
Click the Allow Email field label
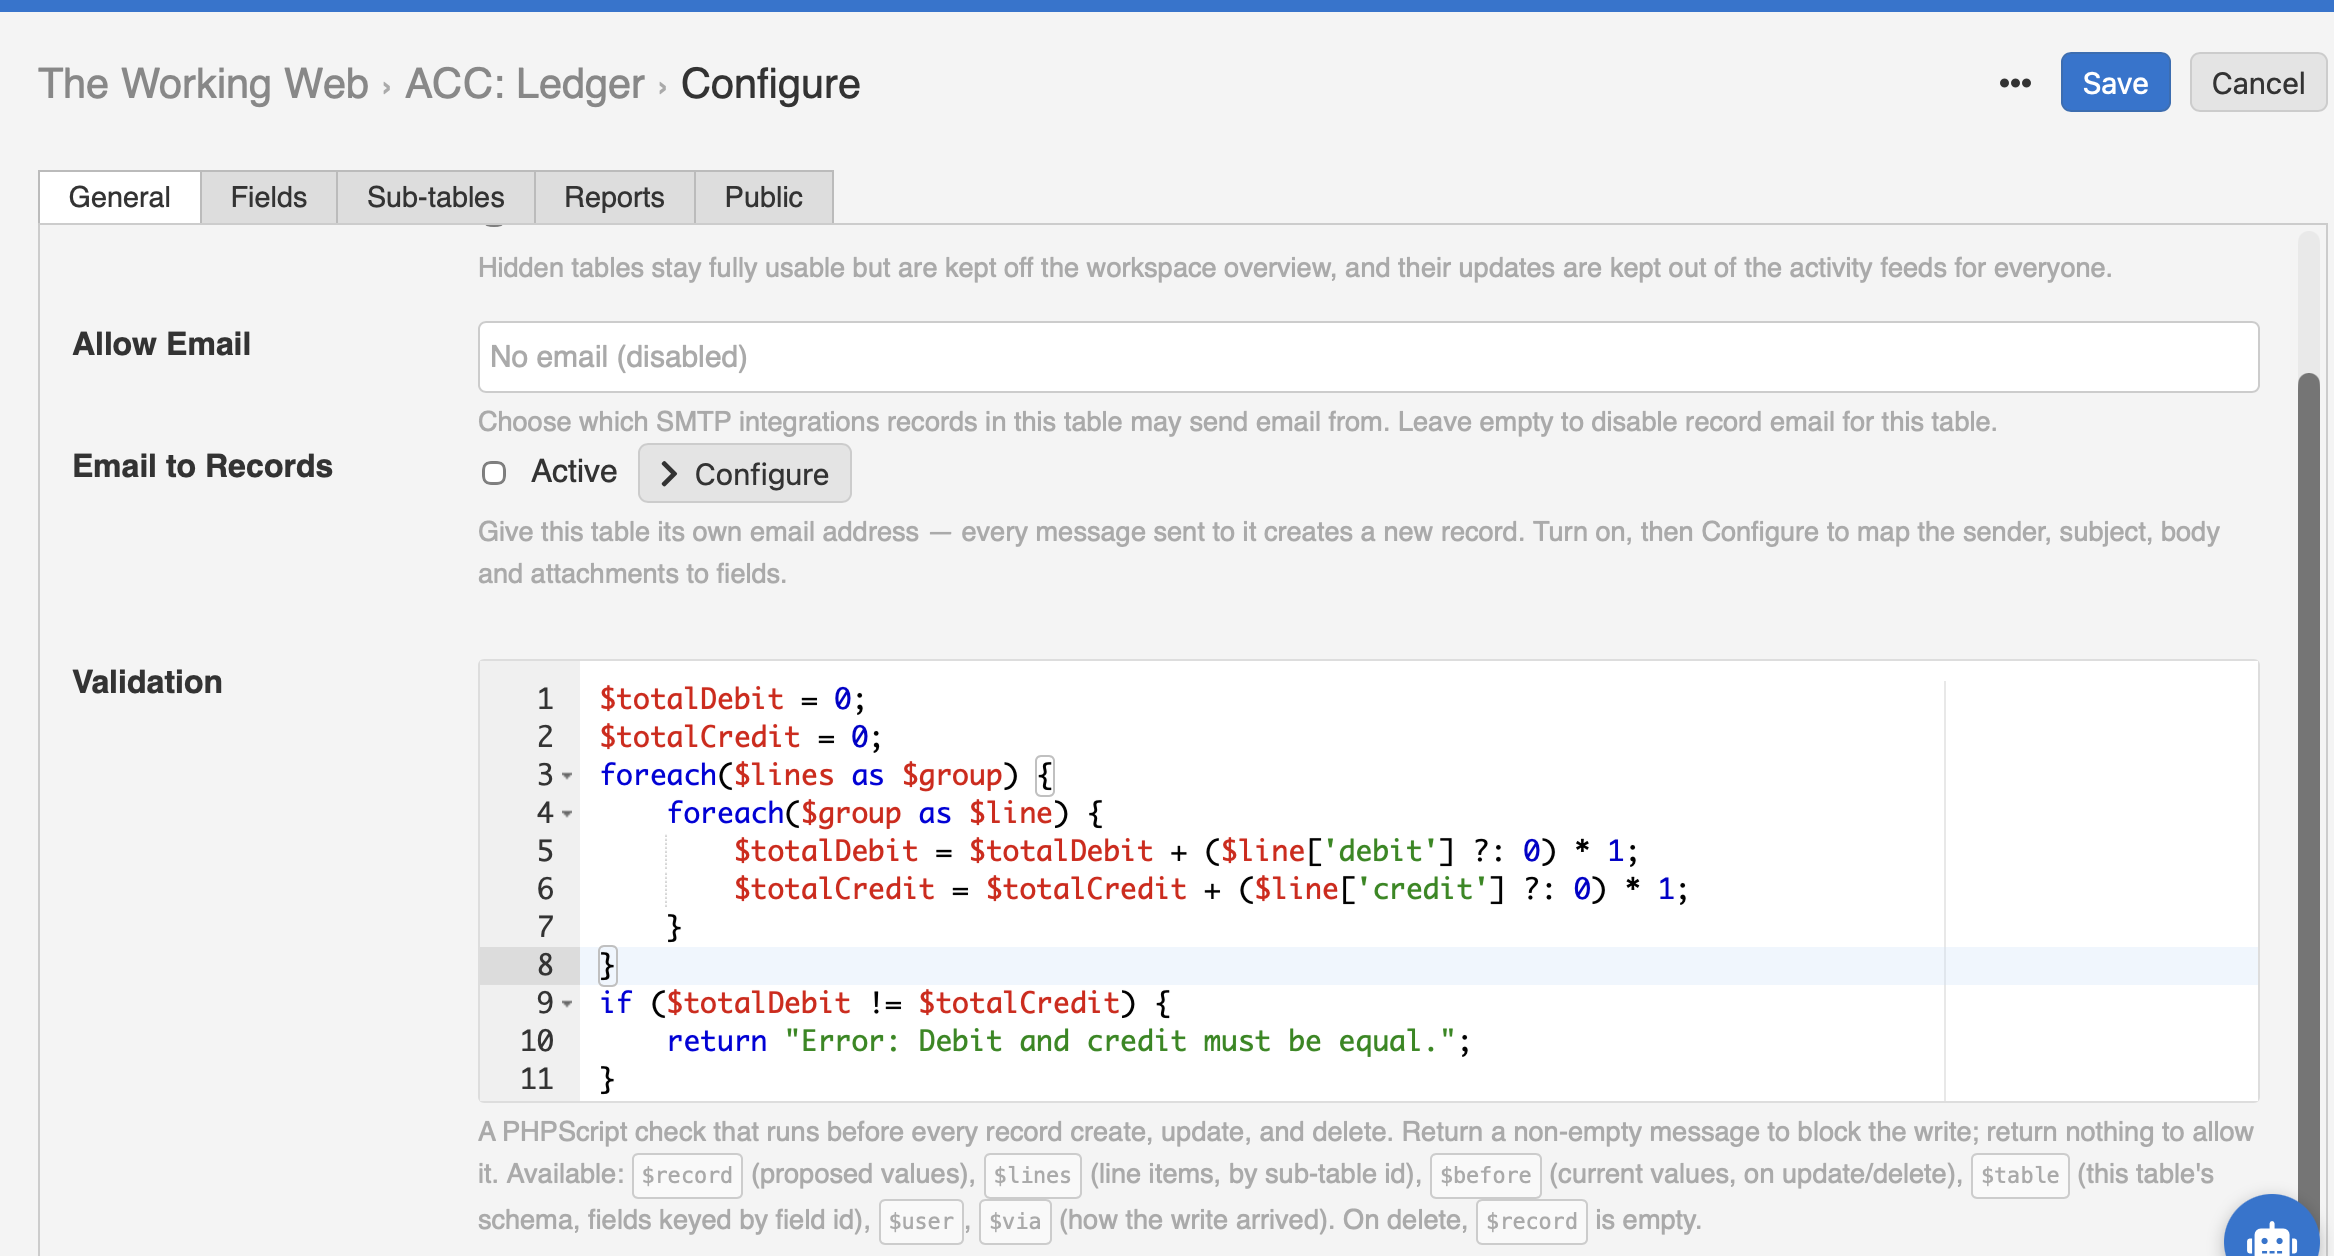pyautogui.click(x=161, y=344)
